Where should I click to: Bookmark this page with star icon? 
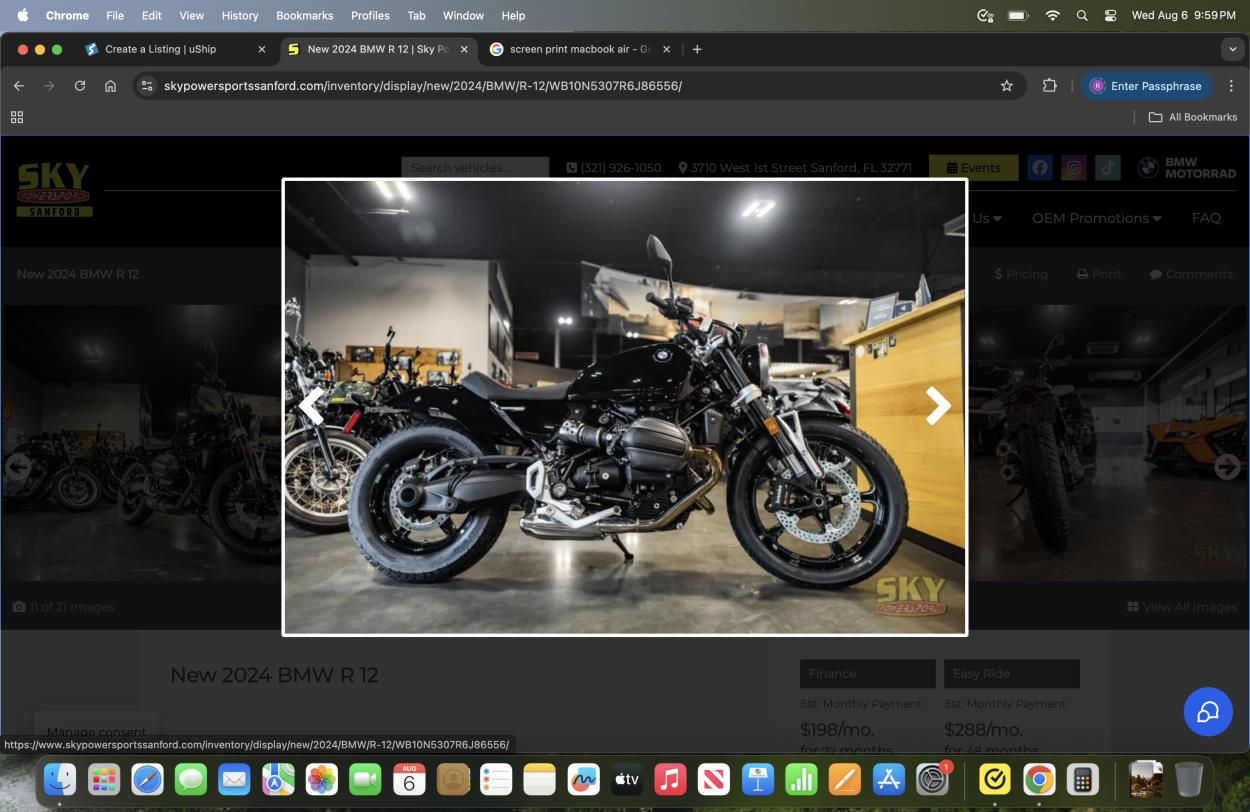click(x=1007, y=86)
